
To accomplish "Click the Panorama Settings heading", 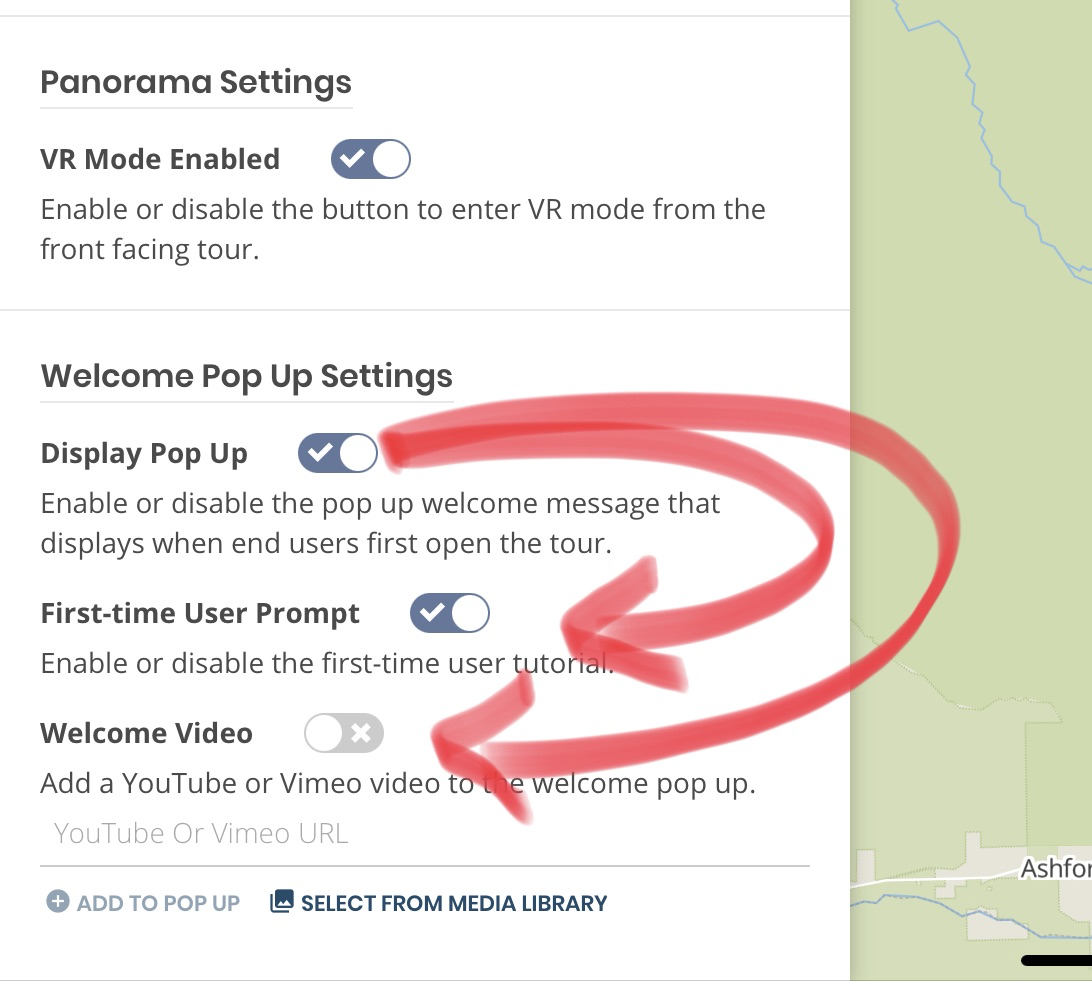I will point(196,81).
